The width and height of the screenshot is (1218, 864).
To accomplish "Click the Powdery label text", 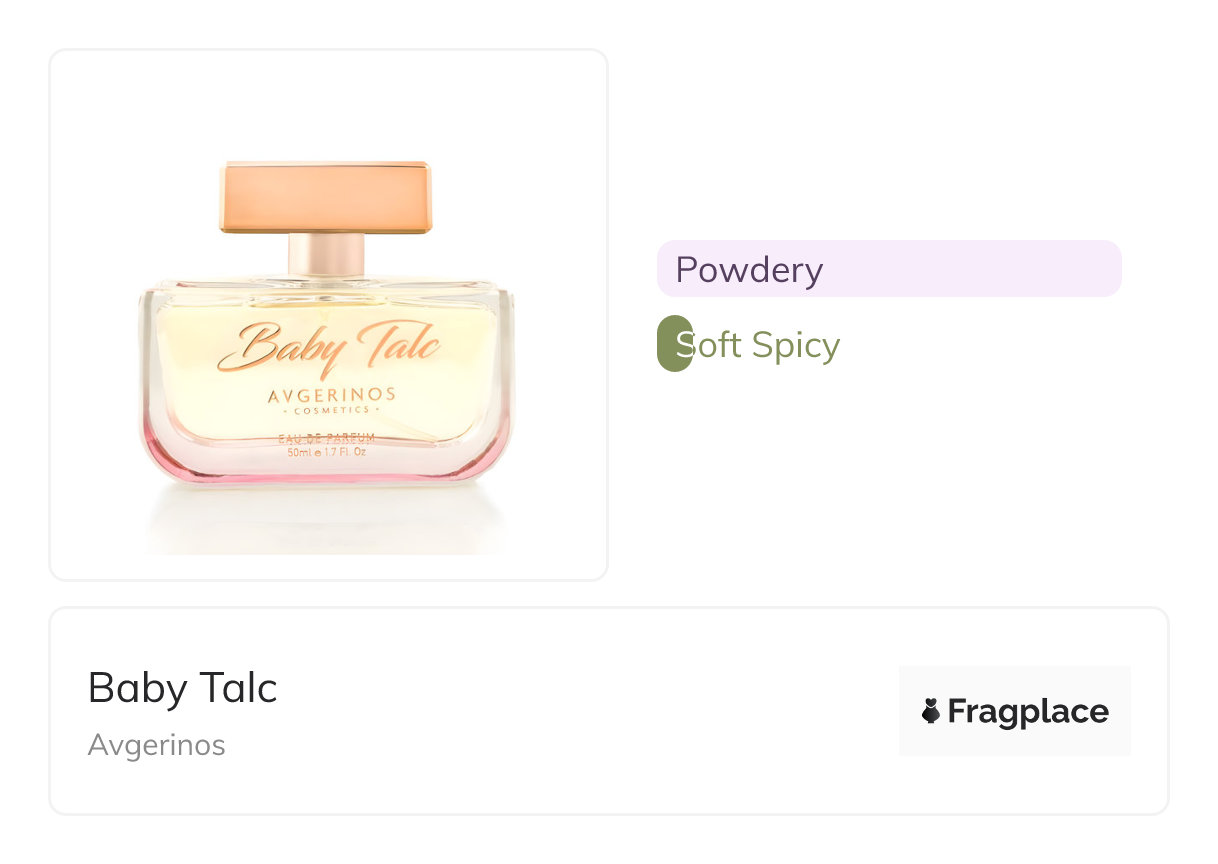I will (749, 270).
